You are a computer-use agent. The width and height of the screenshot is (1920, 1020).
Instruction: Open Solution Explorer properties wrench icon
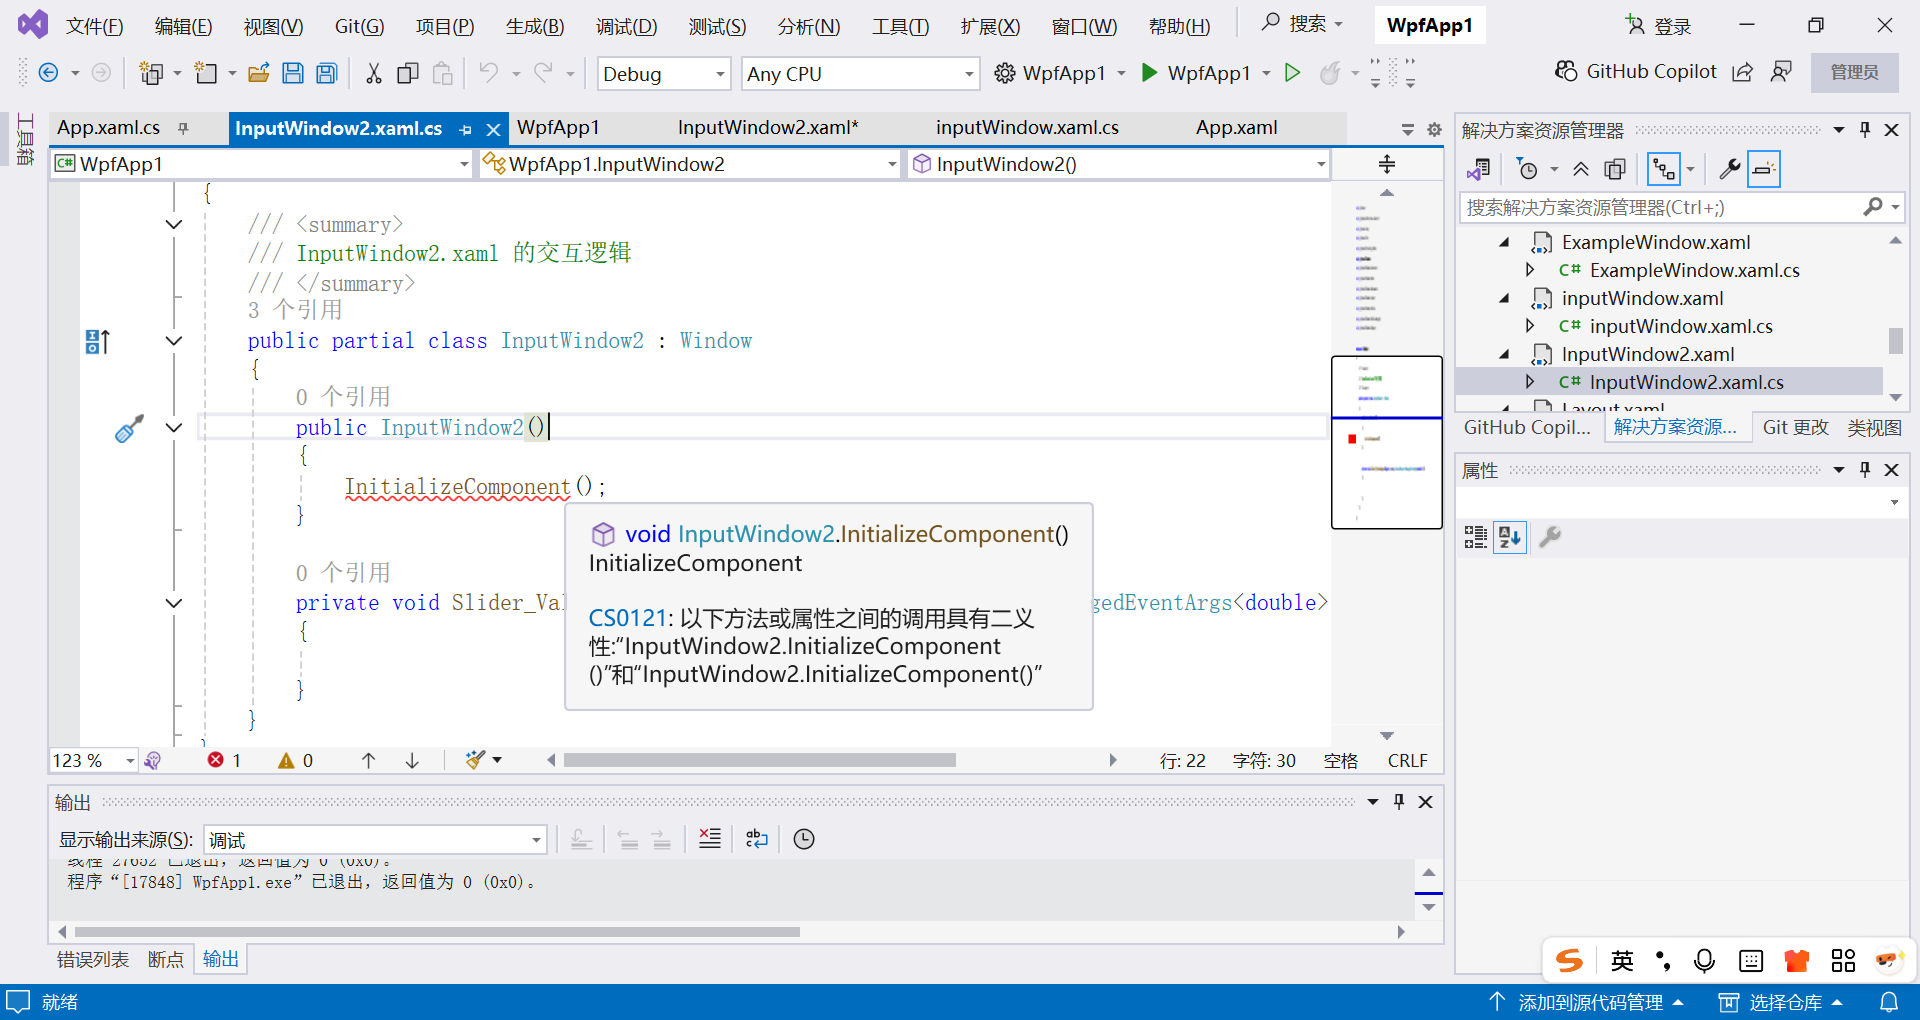pos(1729,169)
